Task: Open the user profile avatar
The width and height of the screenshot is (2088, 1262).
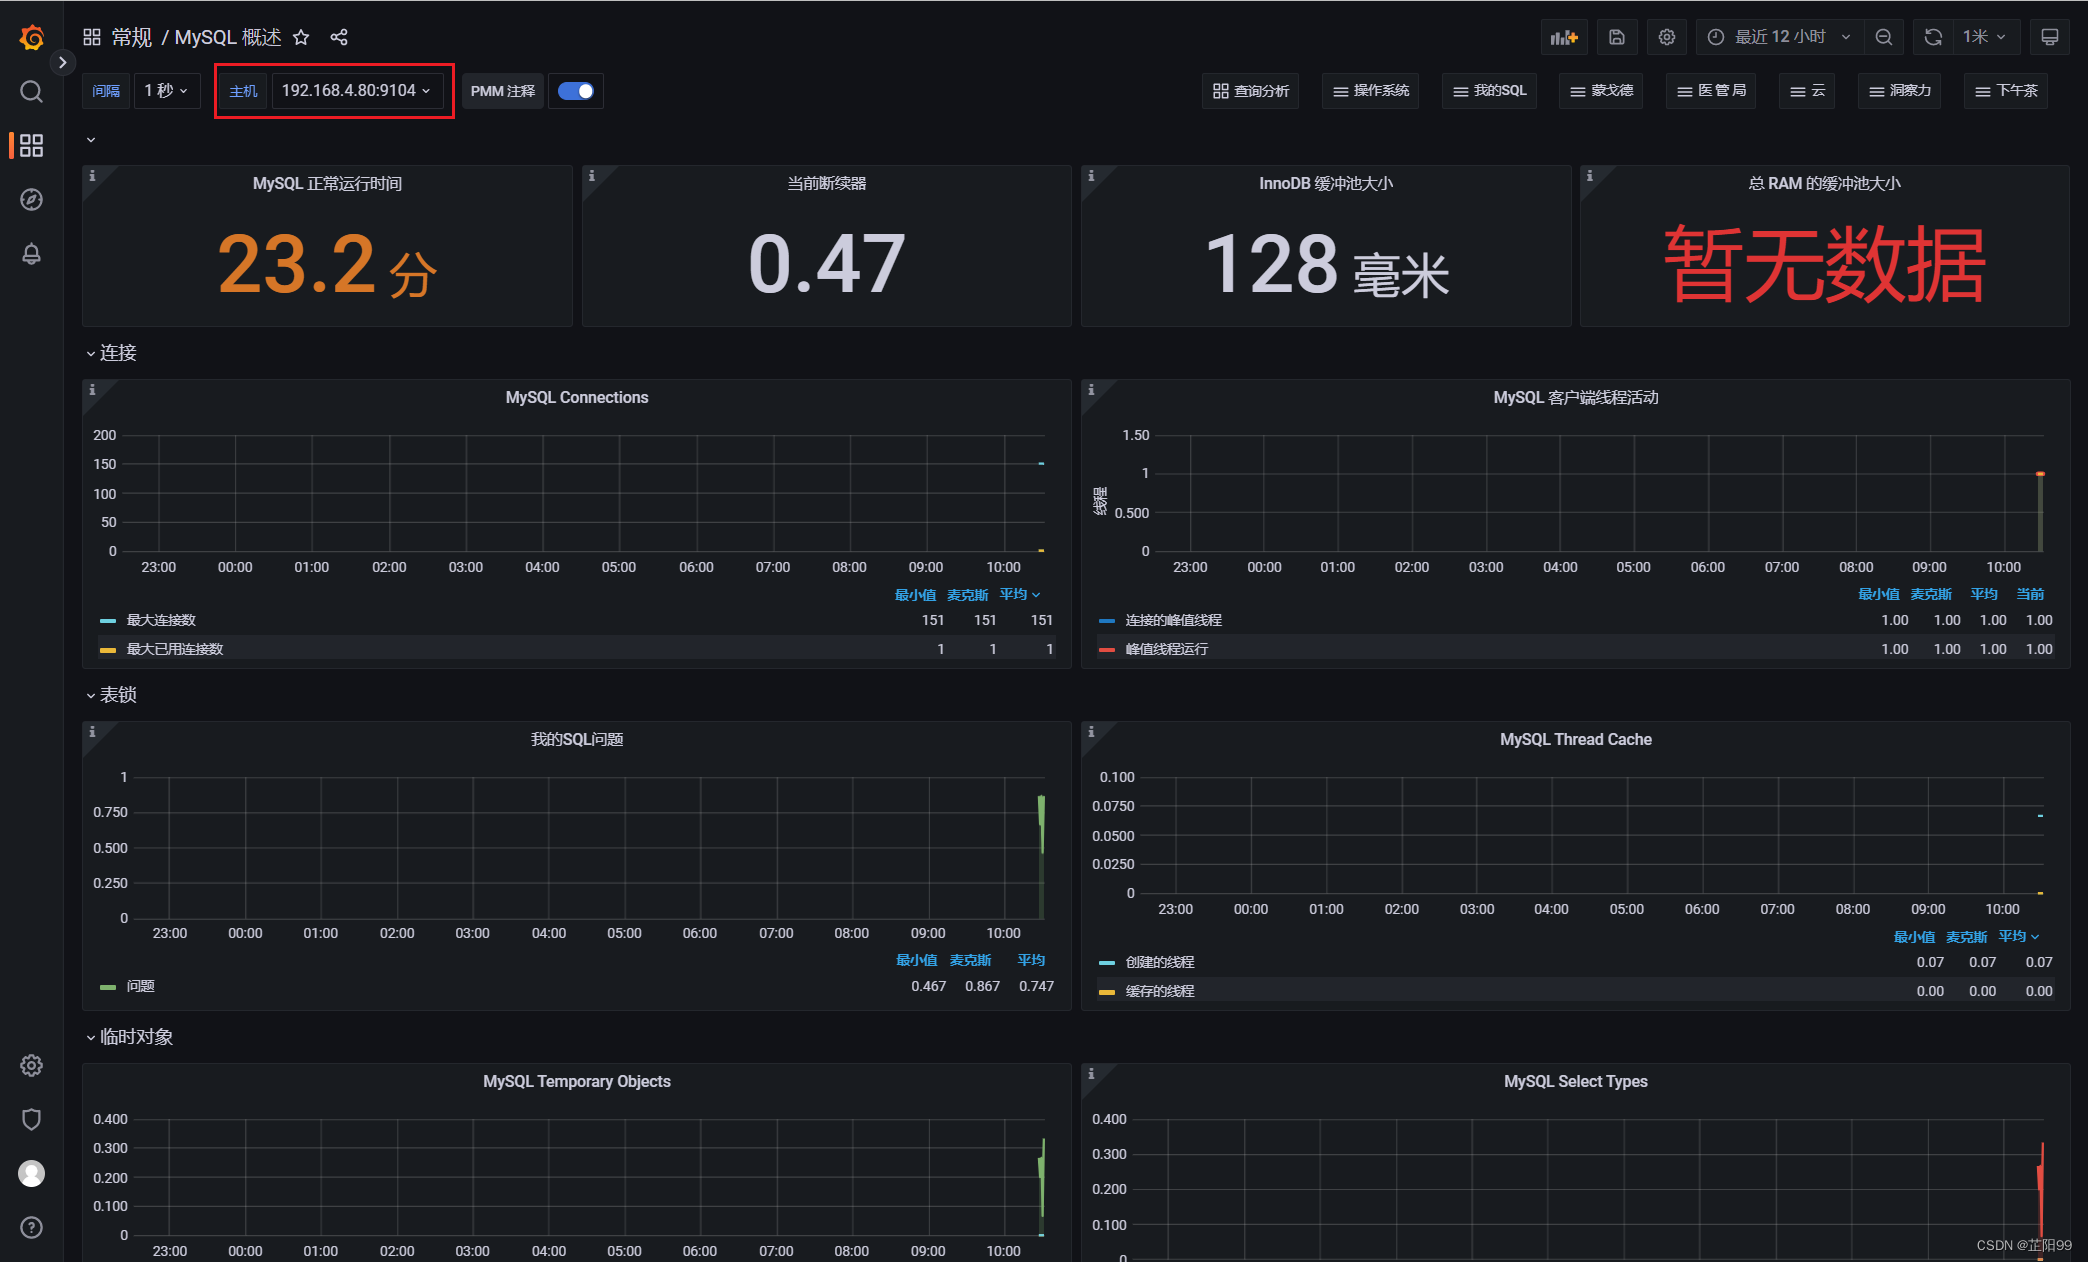Action: (x=32, y=1173)
